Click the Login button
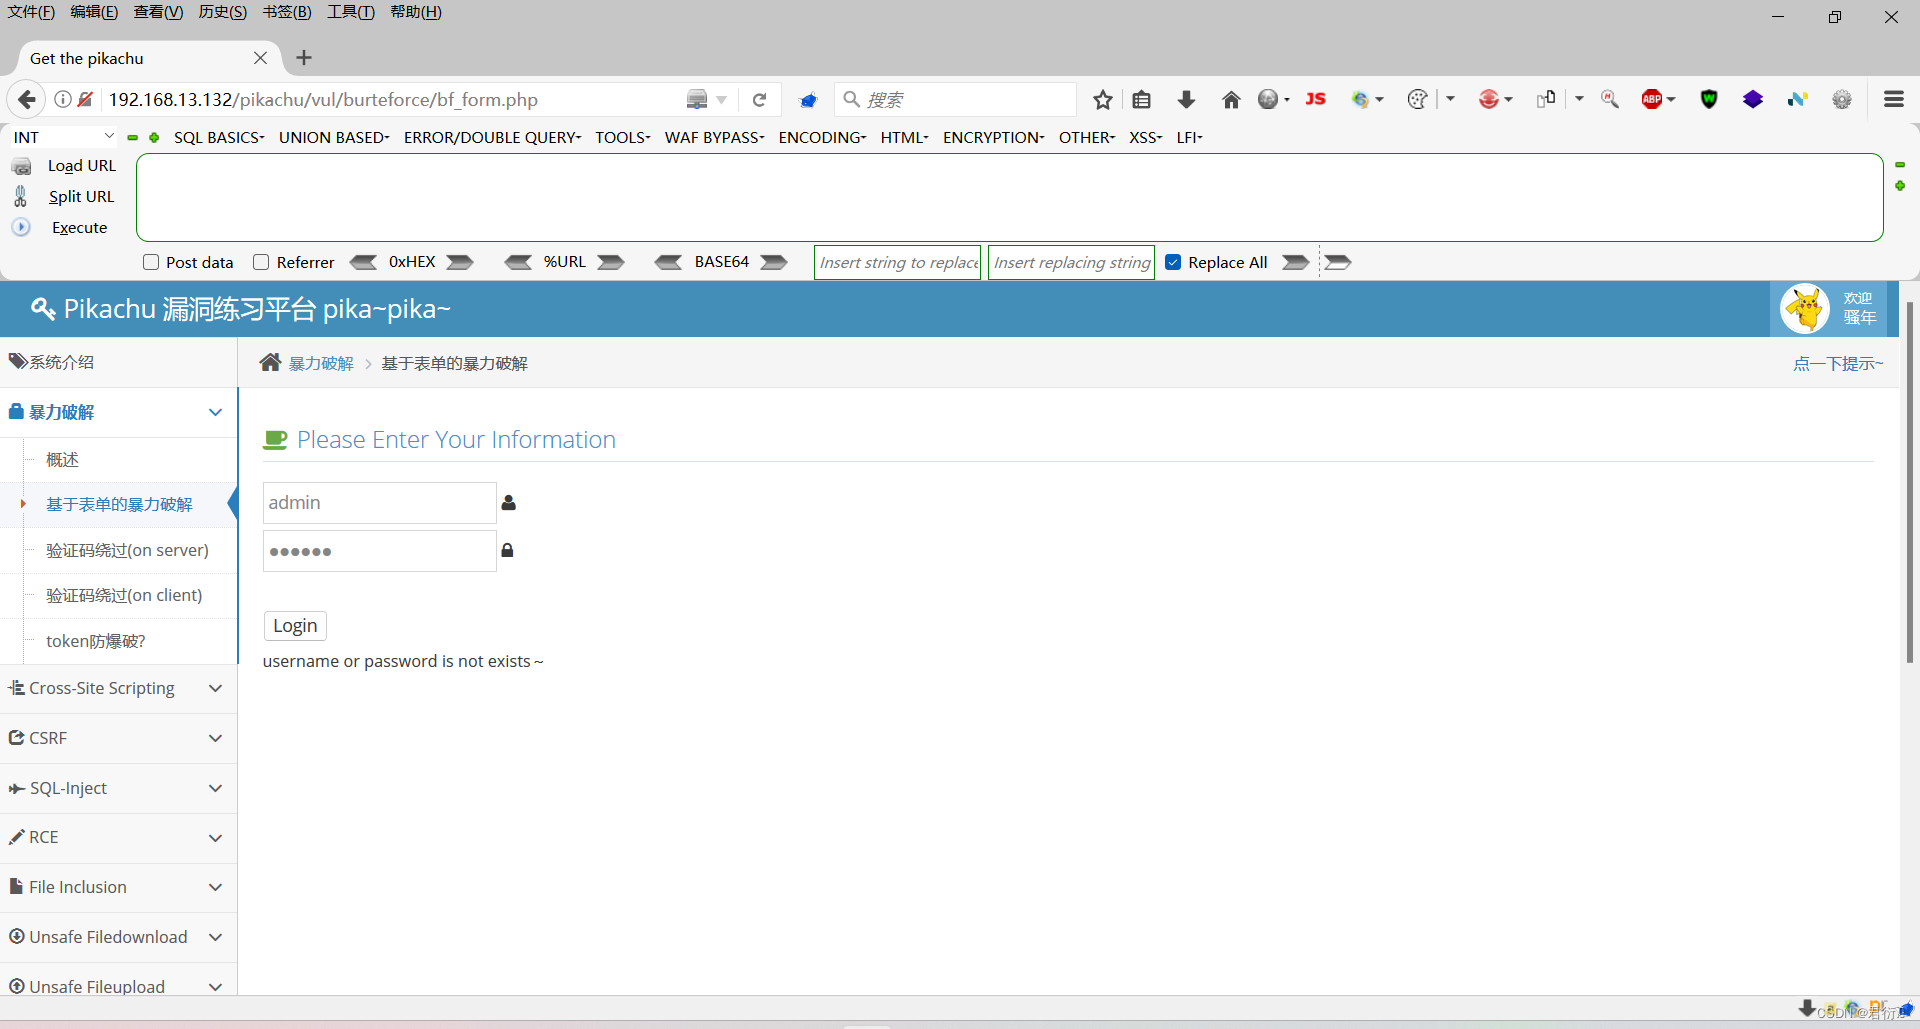The width and height of the screenshot is (1920, 1029). click(295, 626)
